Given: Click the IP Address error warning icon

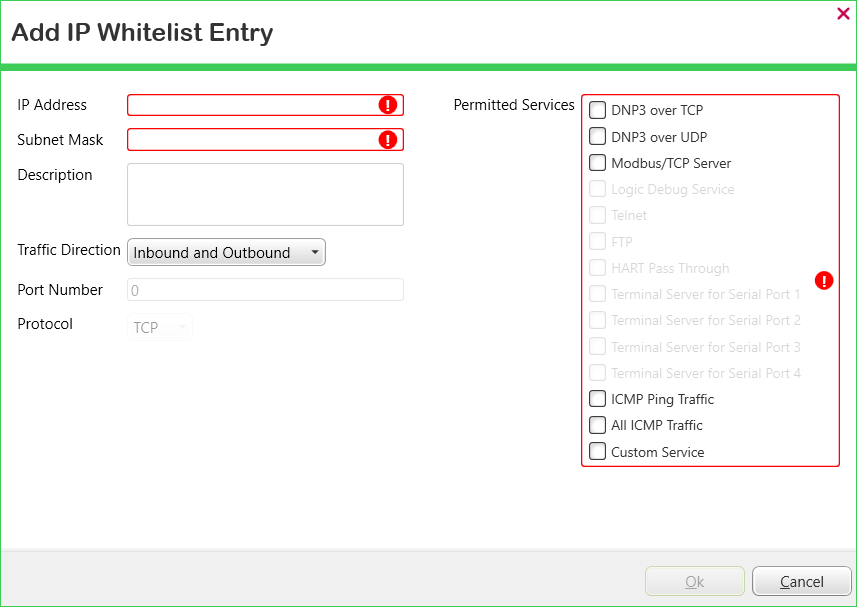Looking at the screenshot, I should tap(388, 105).
